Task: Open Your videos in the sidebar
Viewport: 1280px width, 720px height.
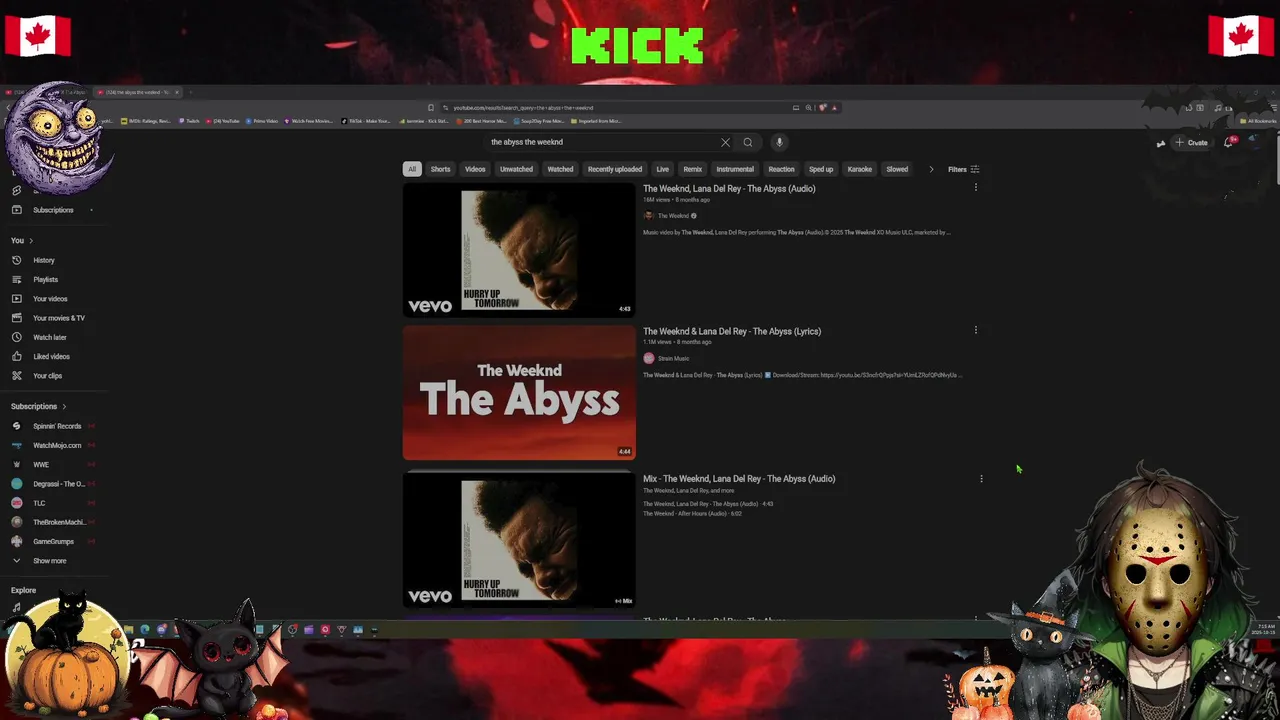Action: pos(50,299)
